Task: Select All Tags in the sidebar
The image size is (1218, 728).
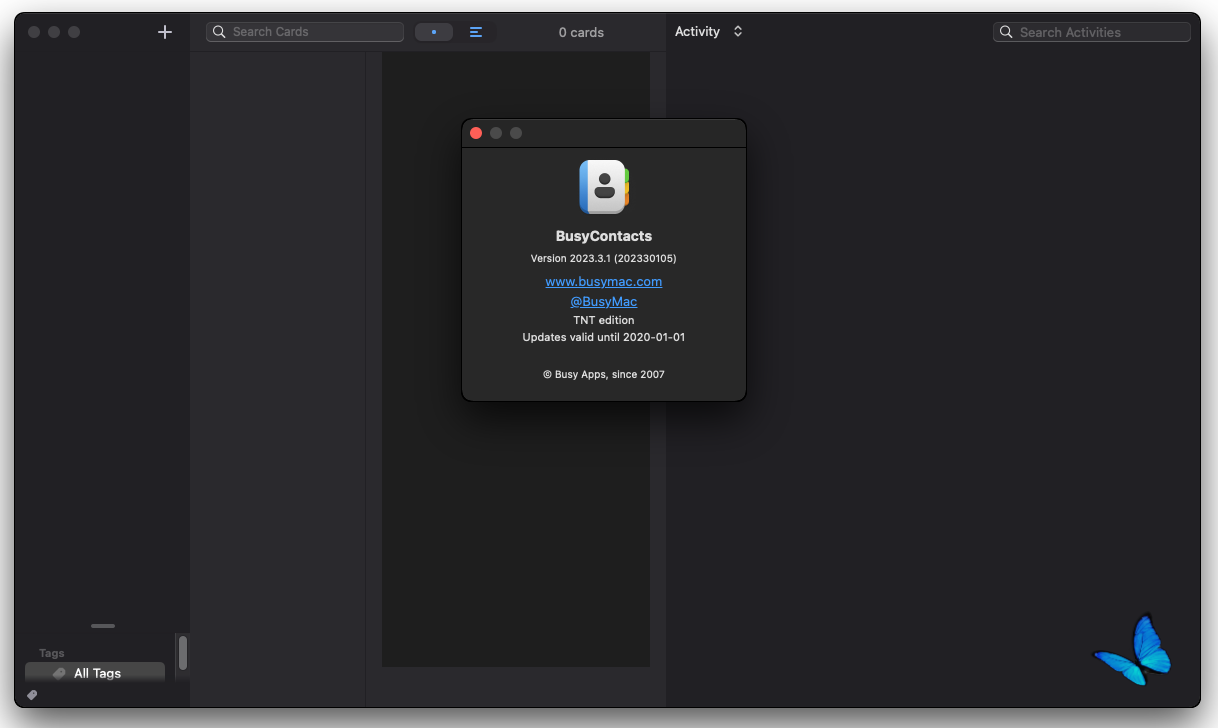Action: pyautogui.click(x=95, y=673)
